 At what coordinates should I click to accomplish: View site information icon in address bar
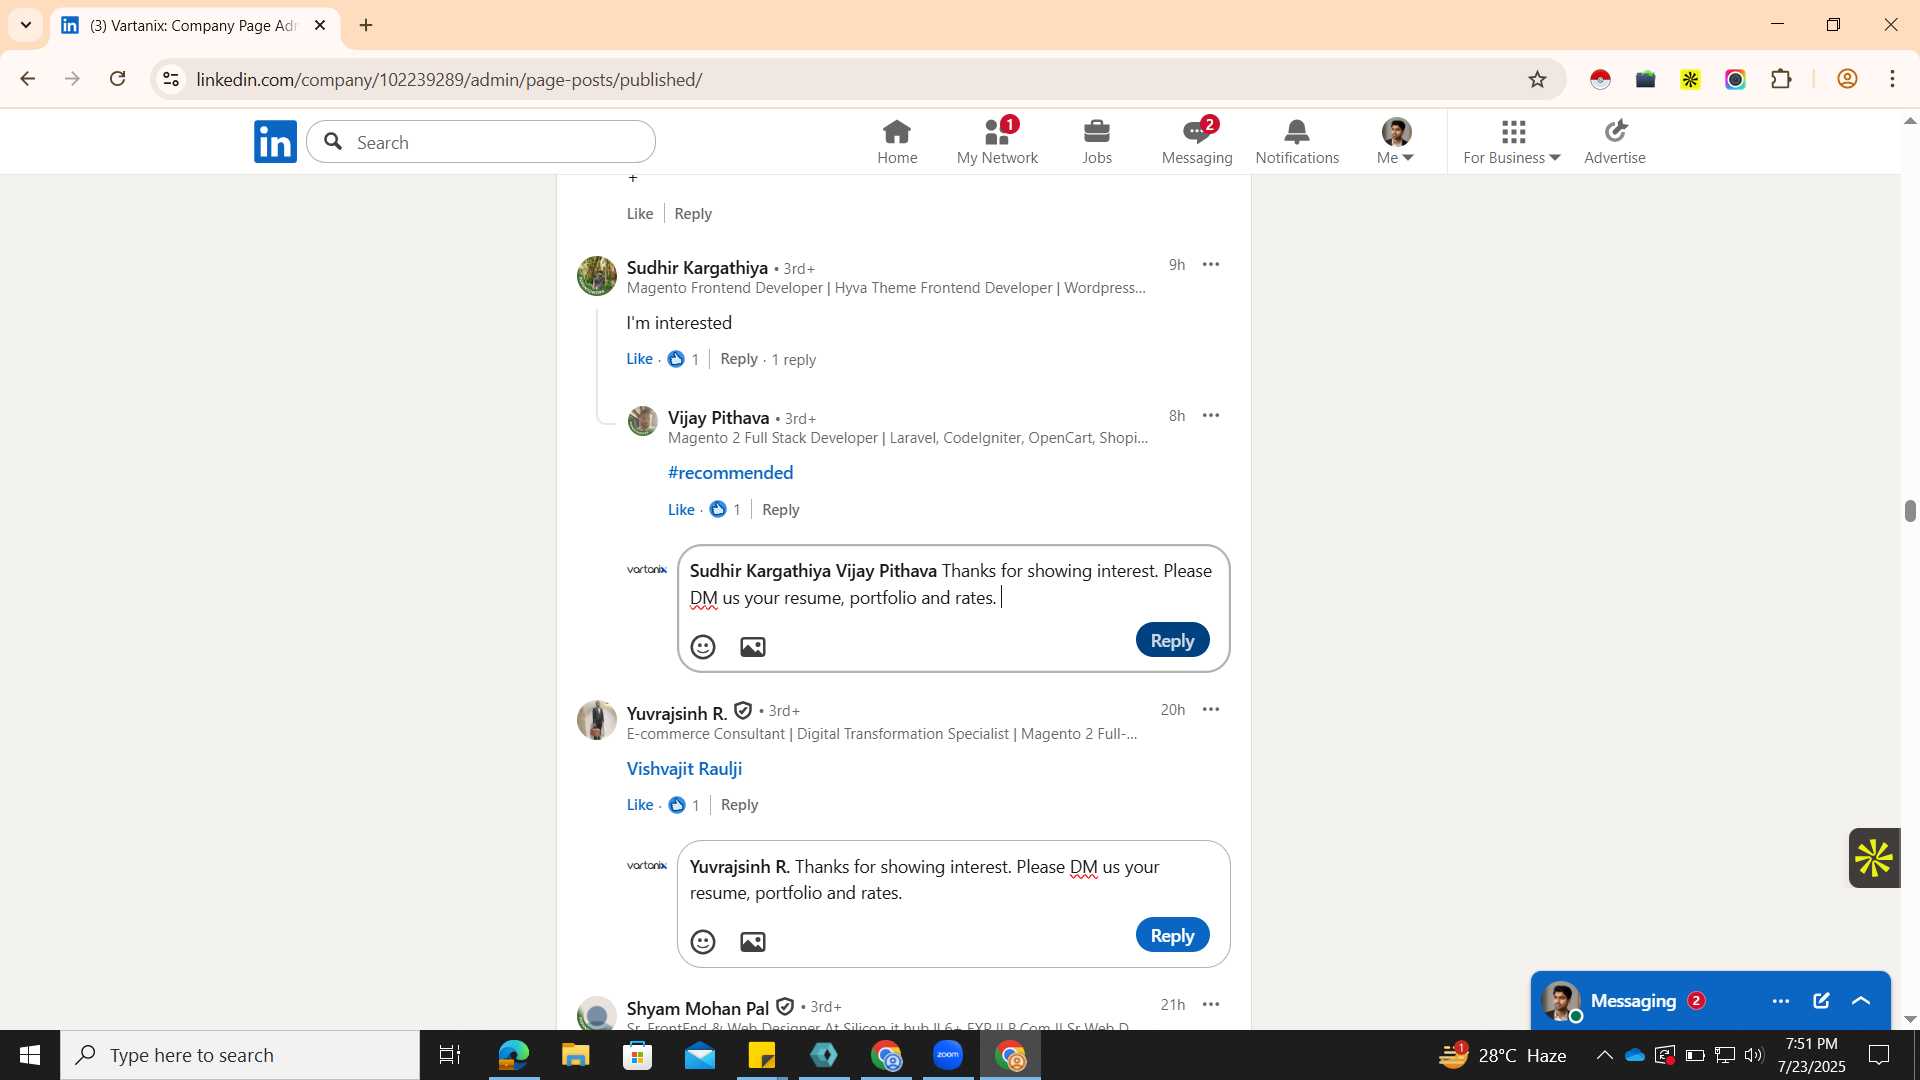click(171, 79)
